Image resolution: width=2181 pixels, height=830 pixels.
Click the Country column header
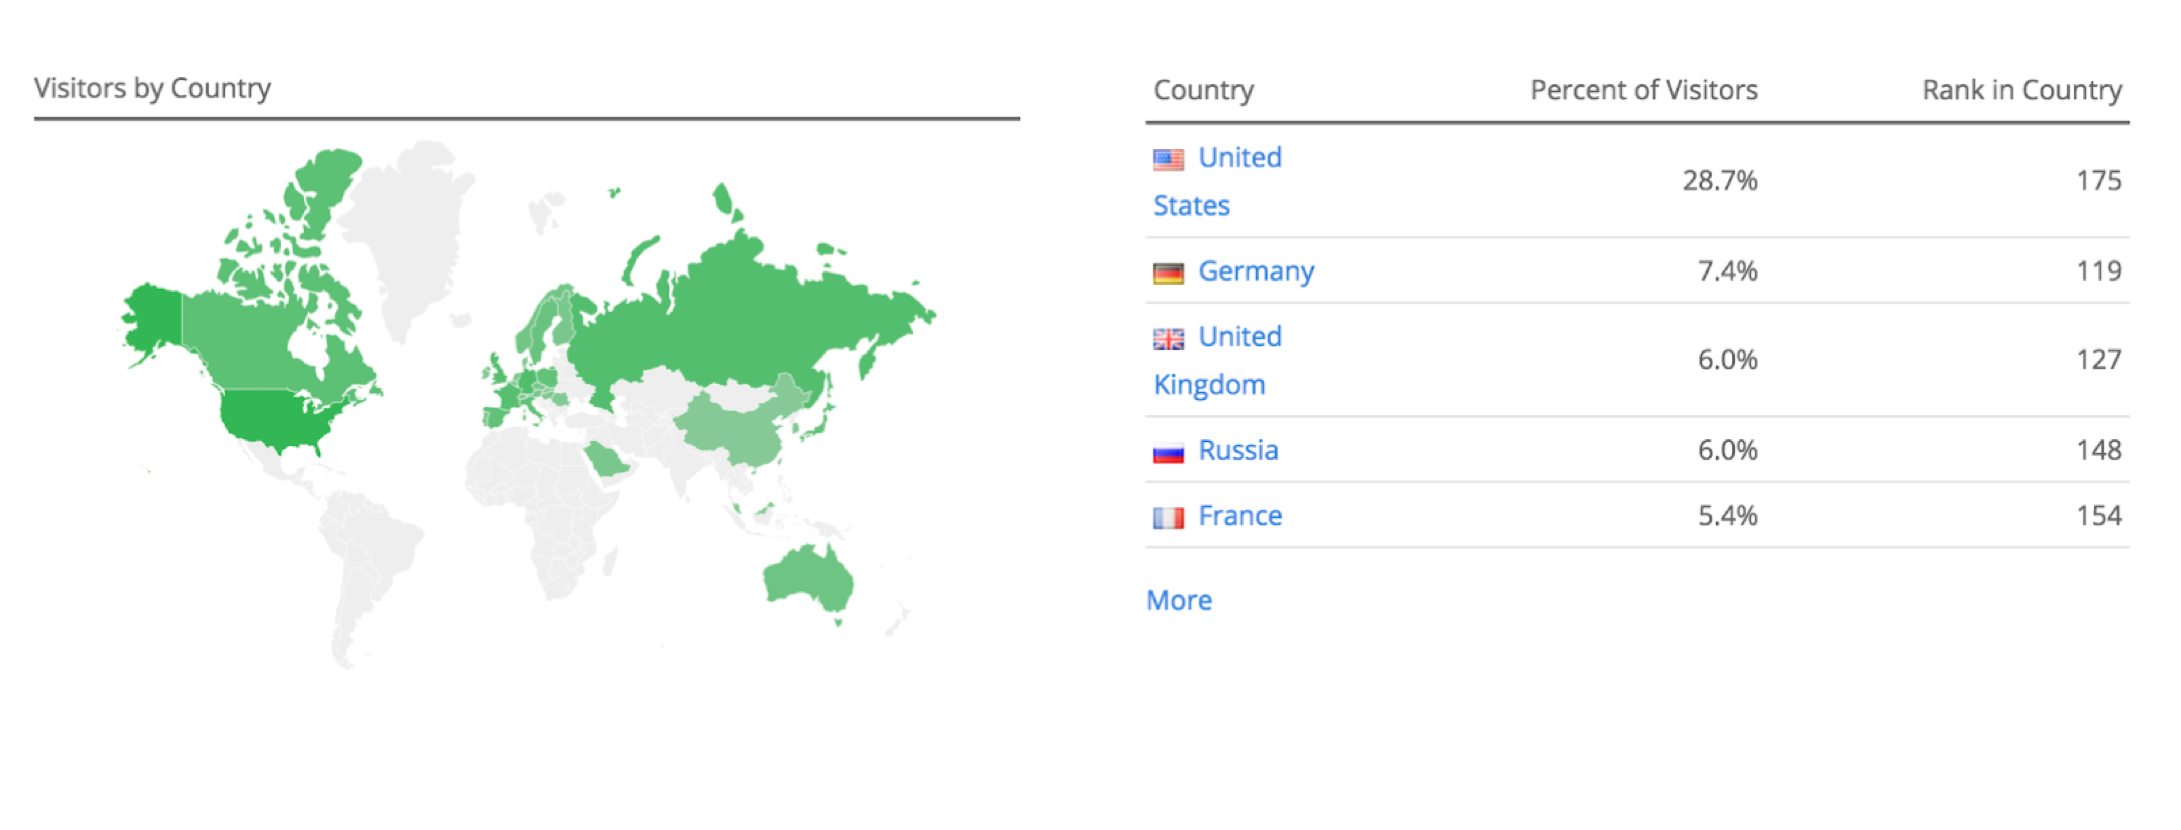click(x=1203, y=90)
